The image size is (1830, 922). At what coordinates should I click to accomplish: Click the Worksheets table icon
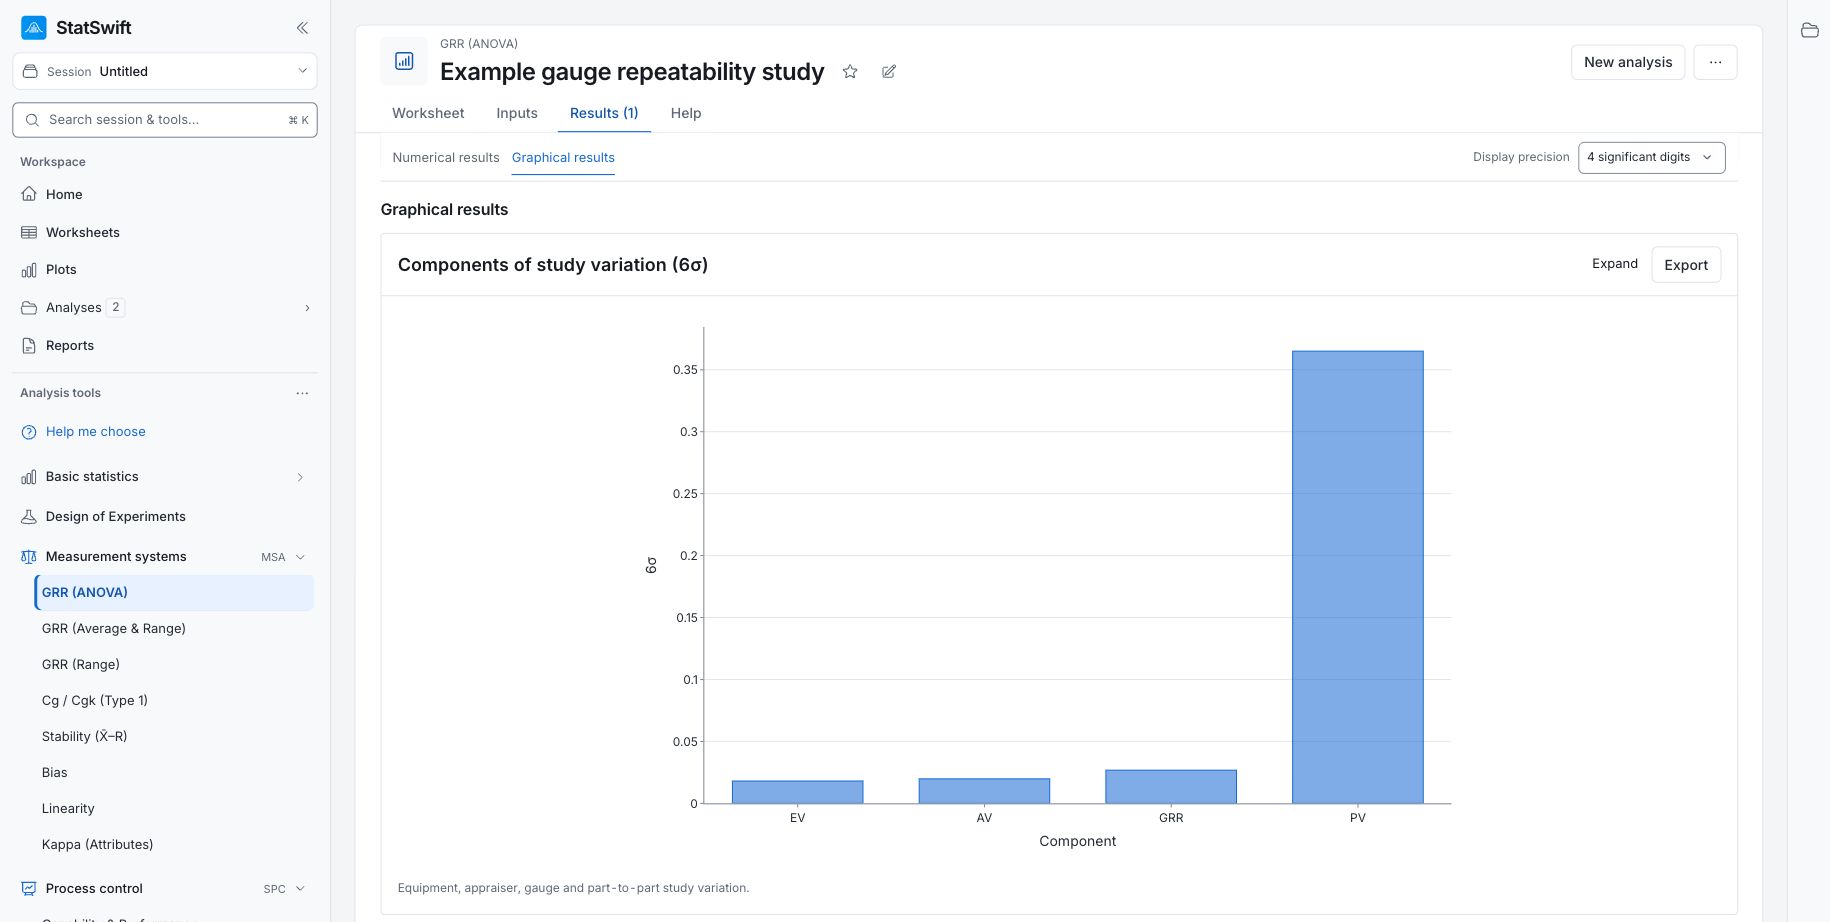[x=29, y=232]
